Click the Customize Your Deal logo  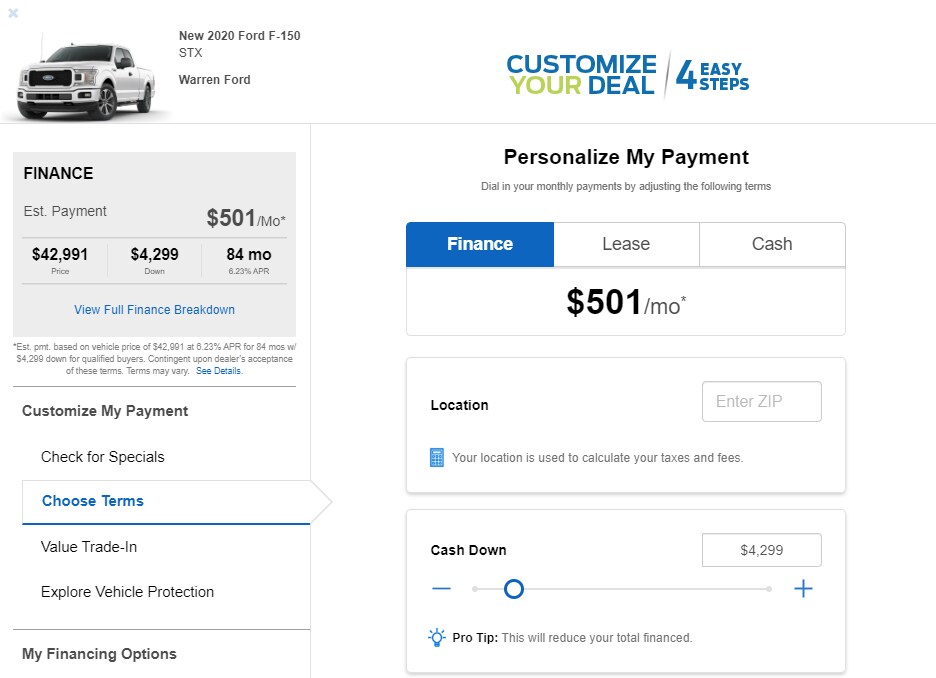tap(627, 75)
